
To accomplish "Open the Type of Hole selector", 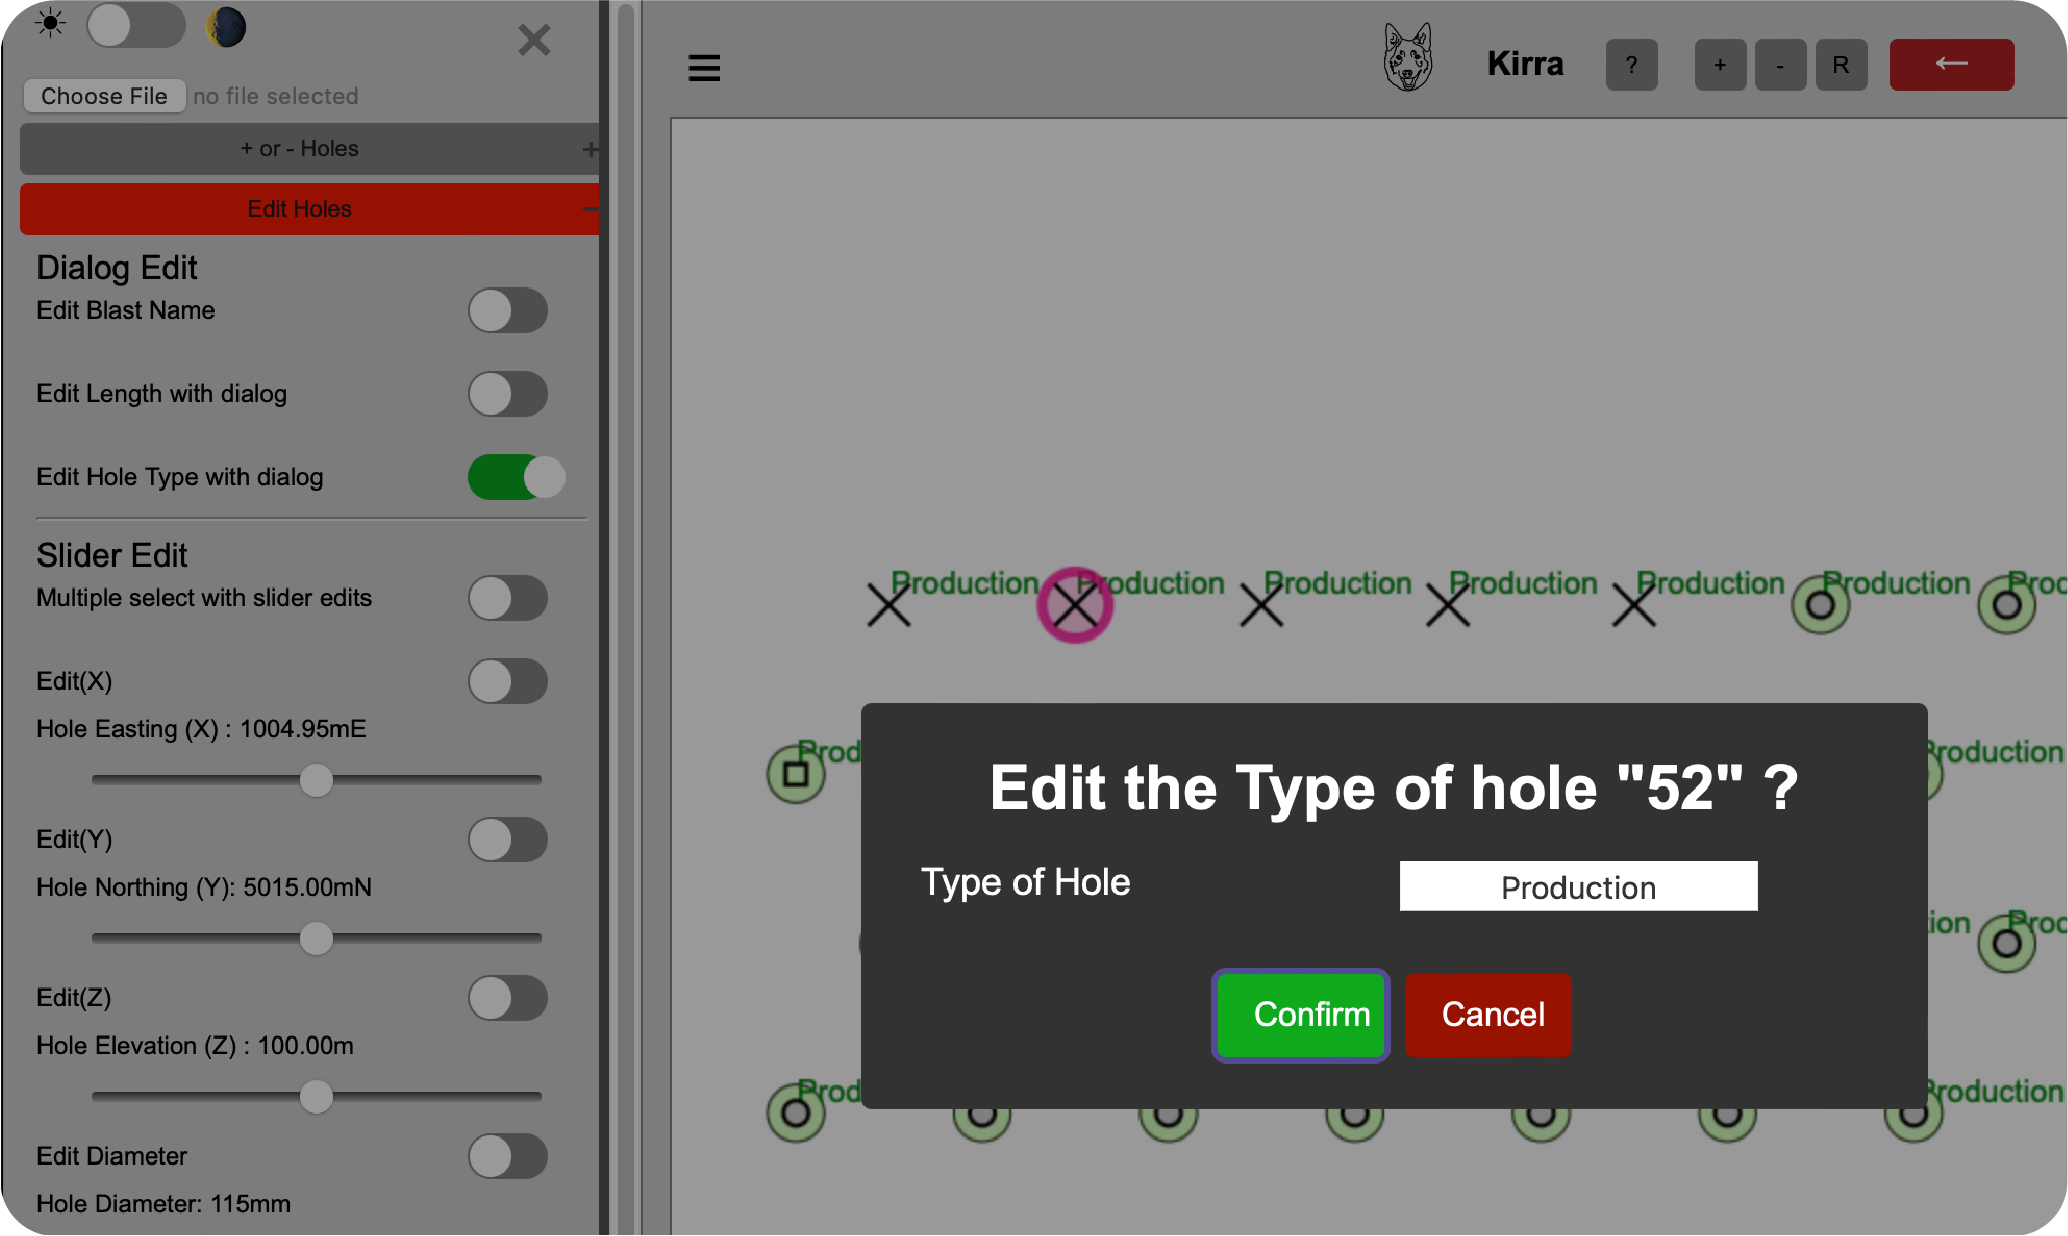I will click(x=1578, y=886).
